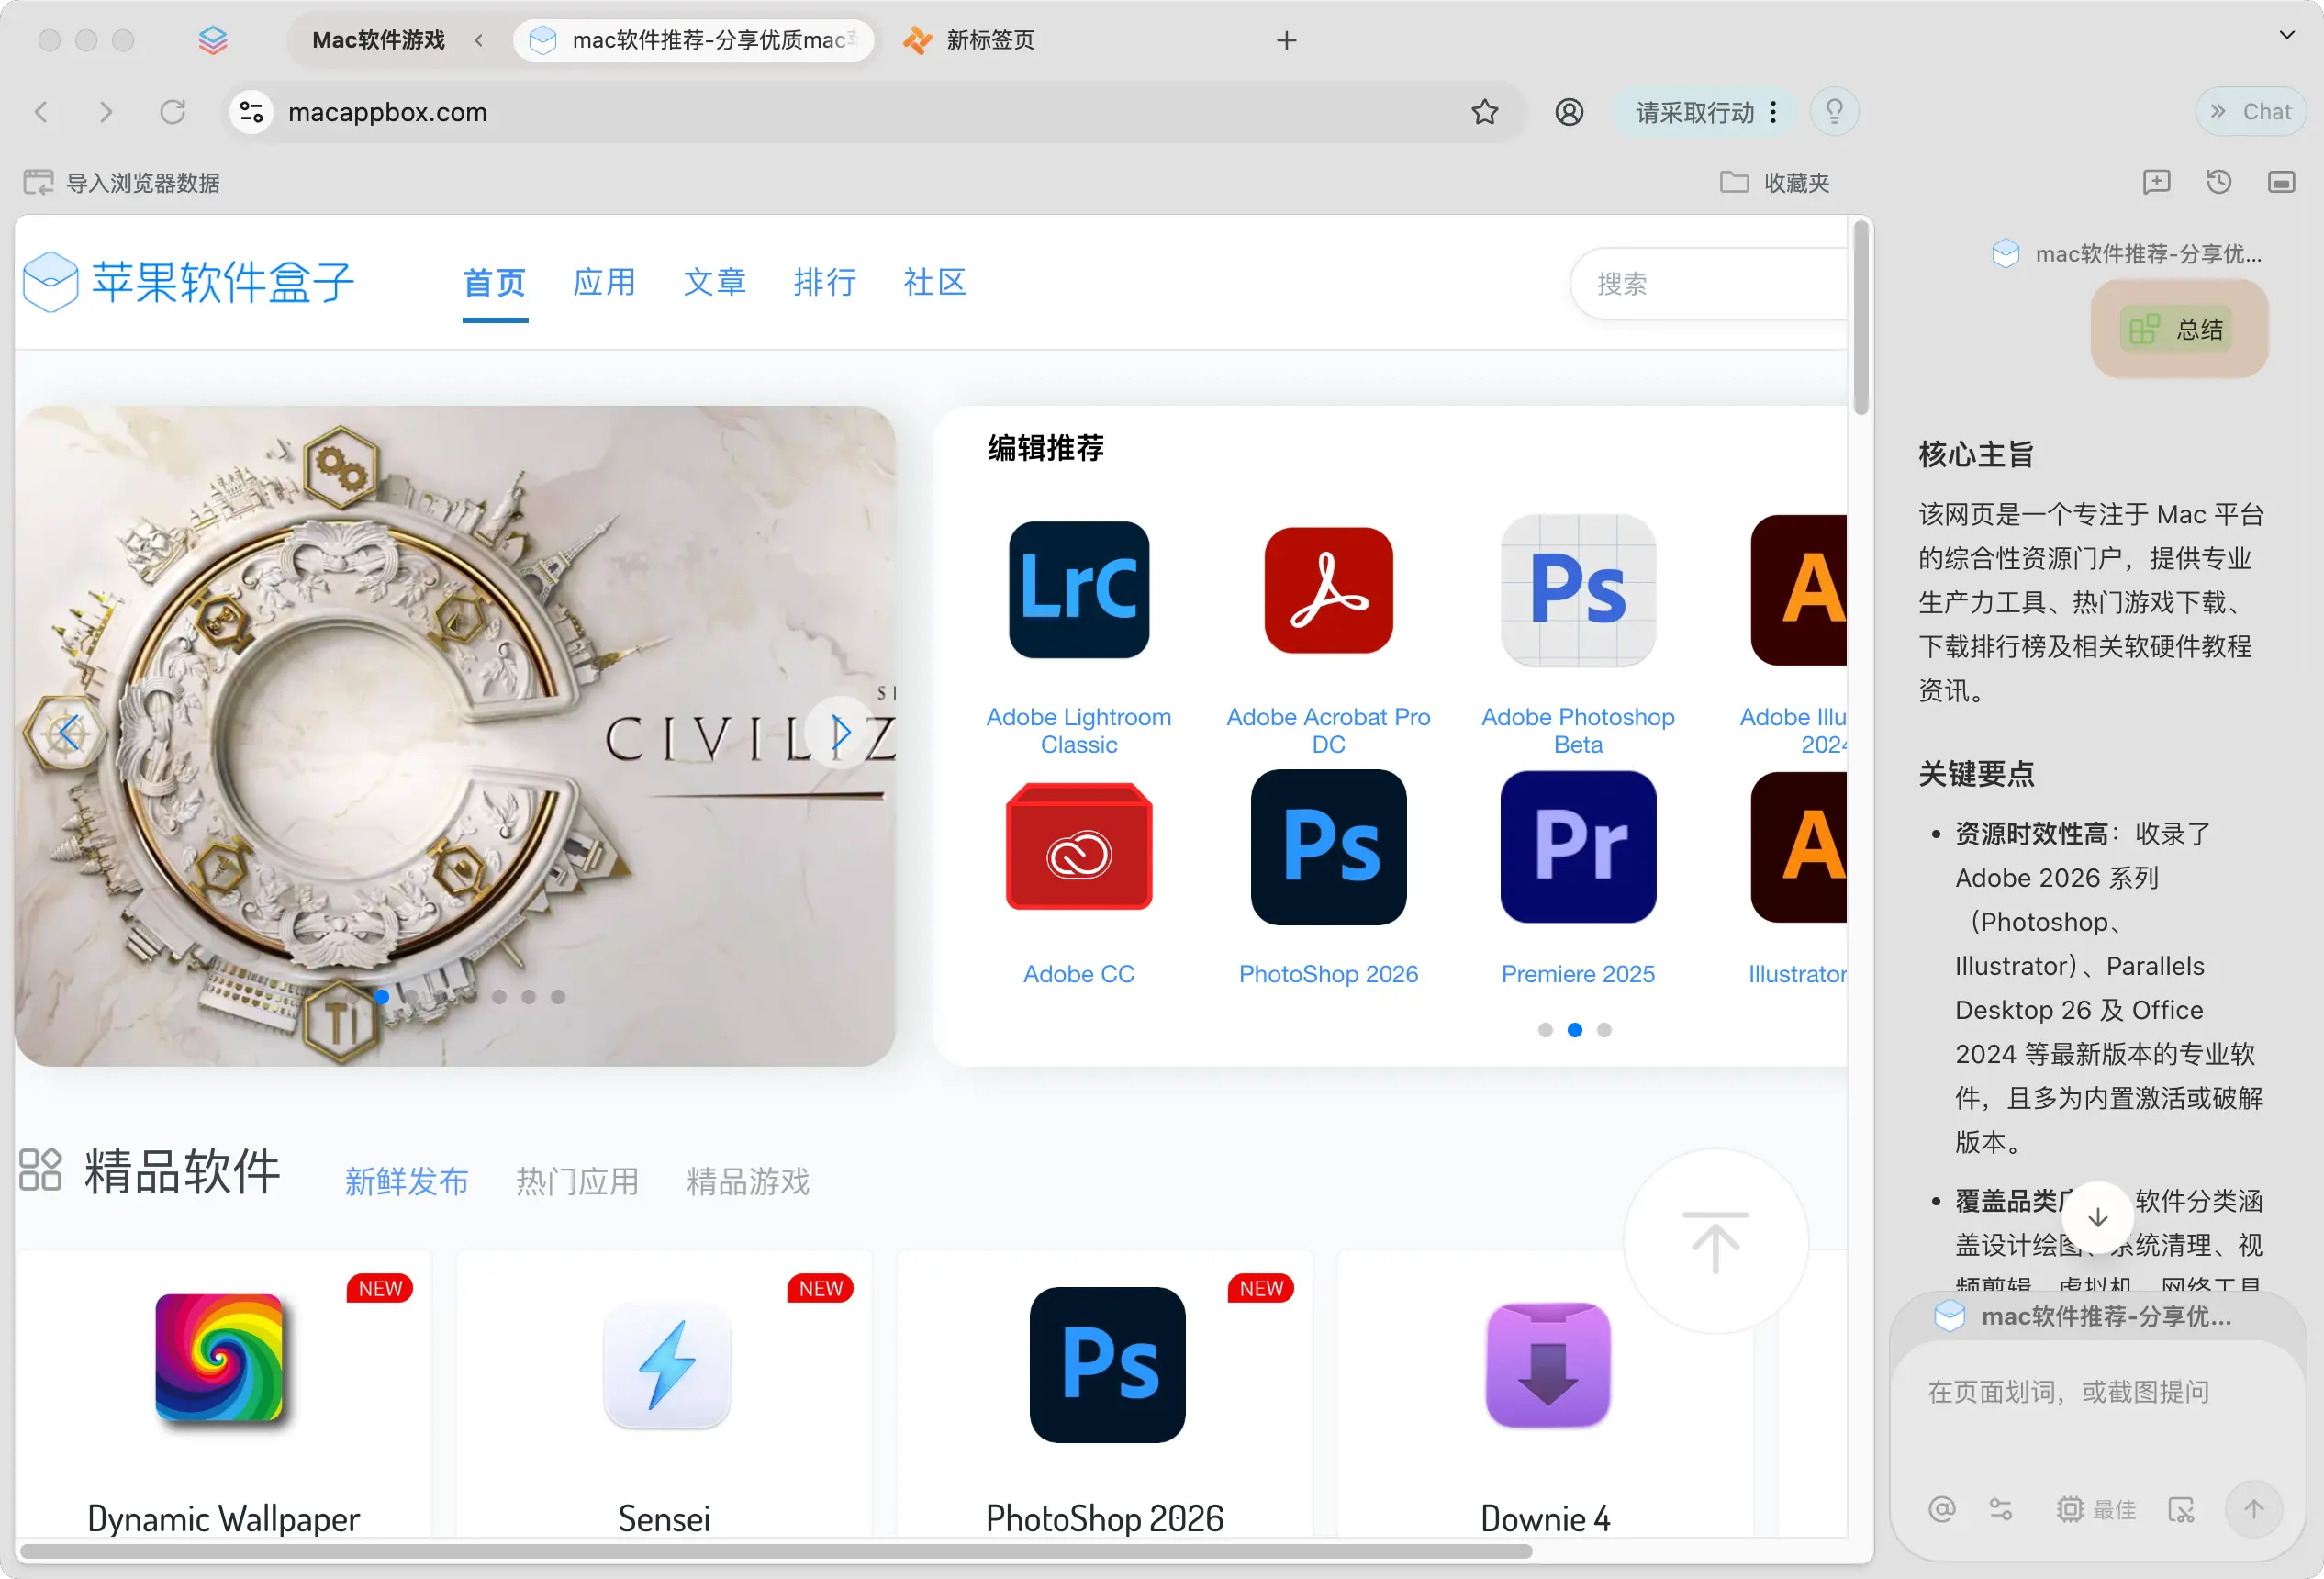Open Adobe CC app icon

pyautogui.click(x=1079, y=847)
